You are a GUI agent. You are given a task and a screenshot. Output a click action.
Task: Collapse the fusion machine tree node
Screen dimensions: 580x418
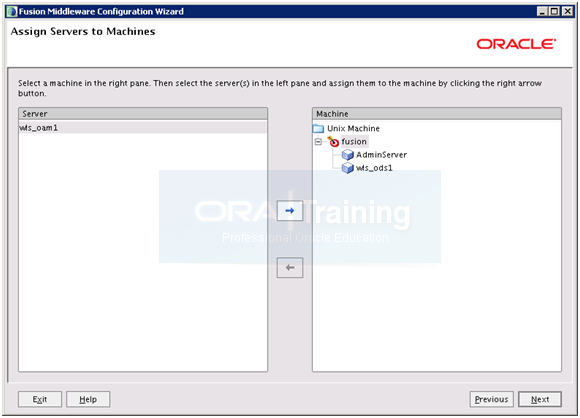pyautogui.click(x=318, y=142)
